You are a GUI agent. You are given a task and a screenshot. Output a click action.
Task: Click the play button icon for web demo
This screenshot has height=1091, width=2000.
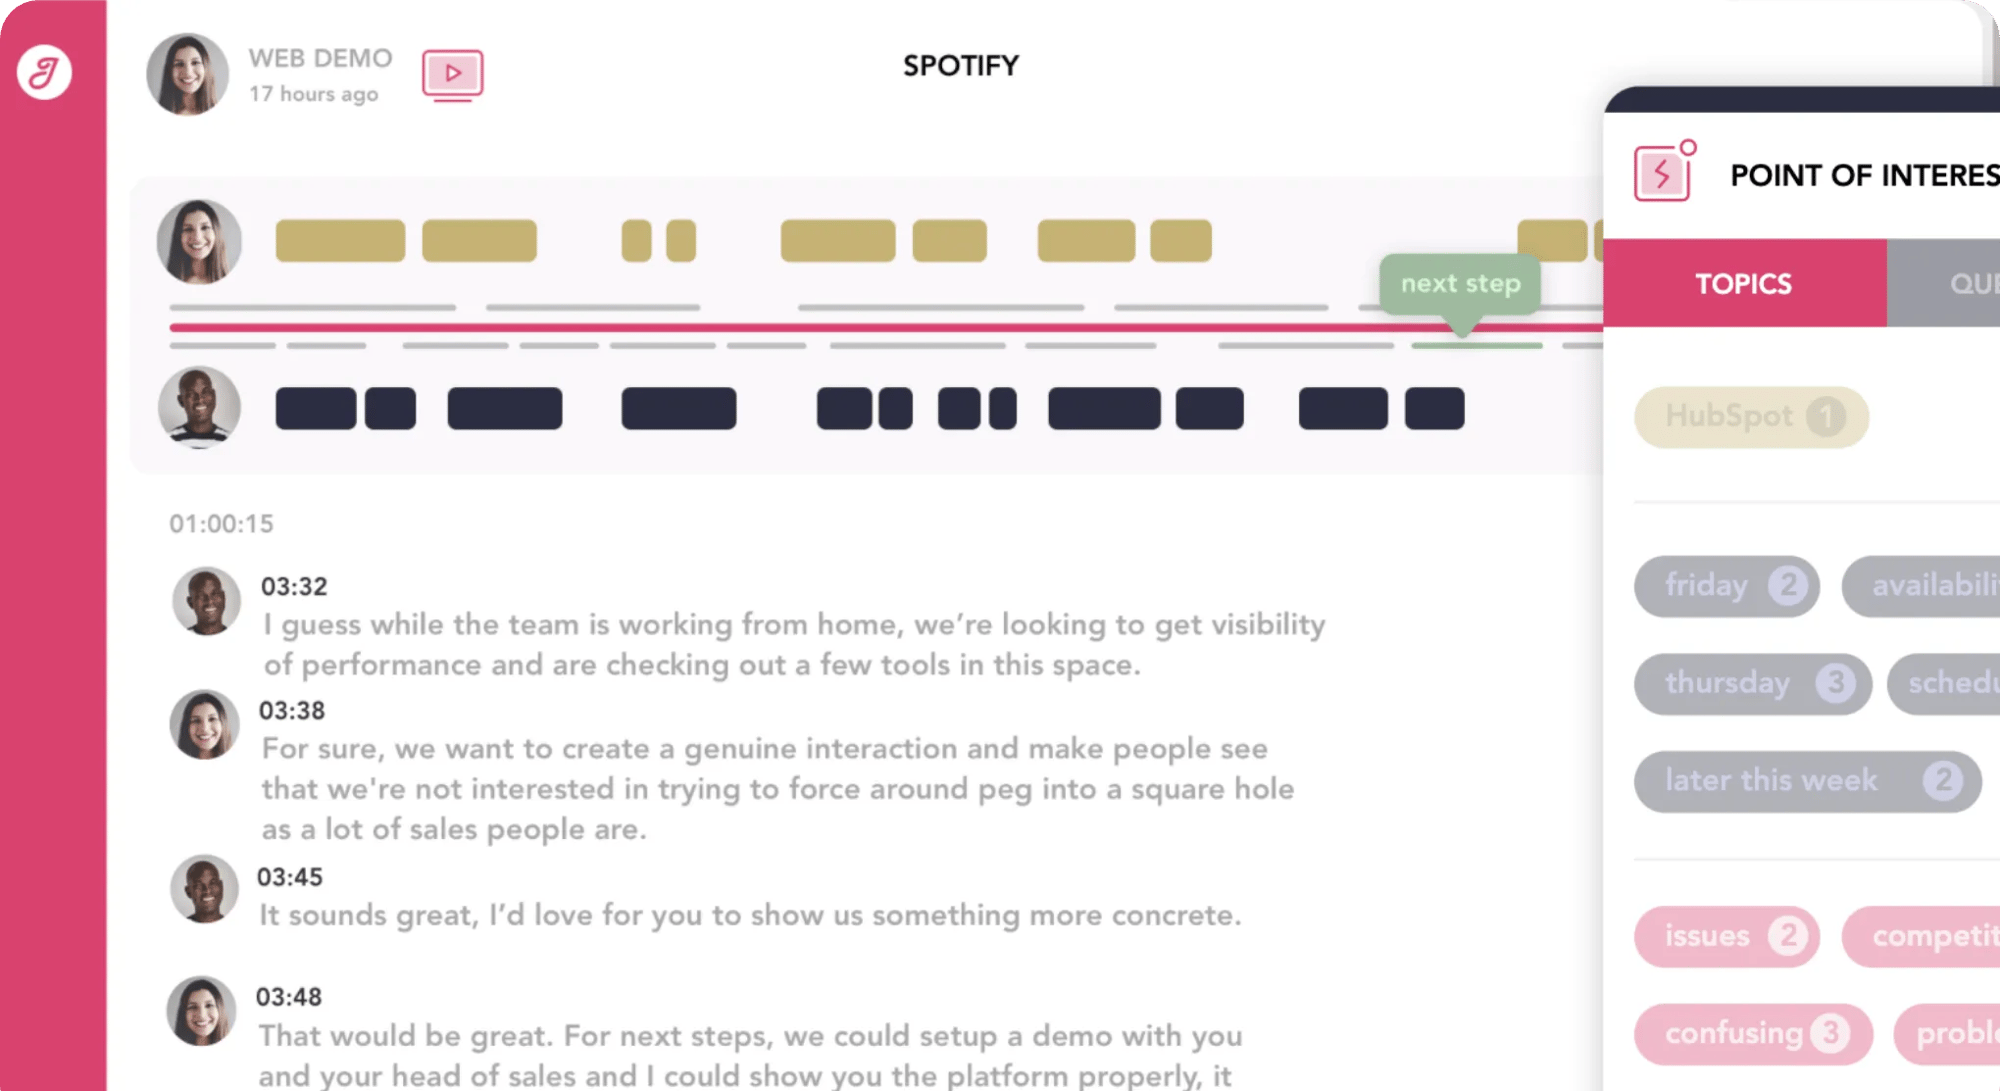point(454,74)
